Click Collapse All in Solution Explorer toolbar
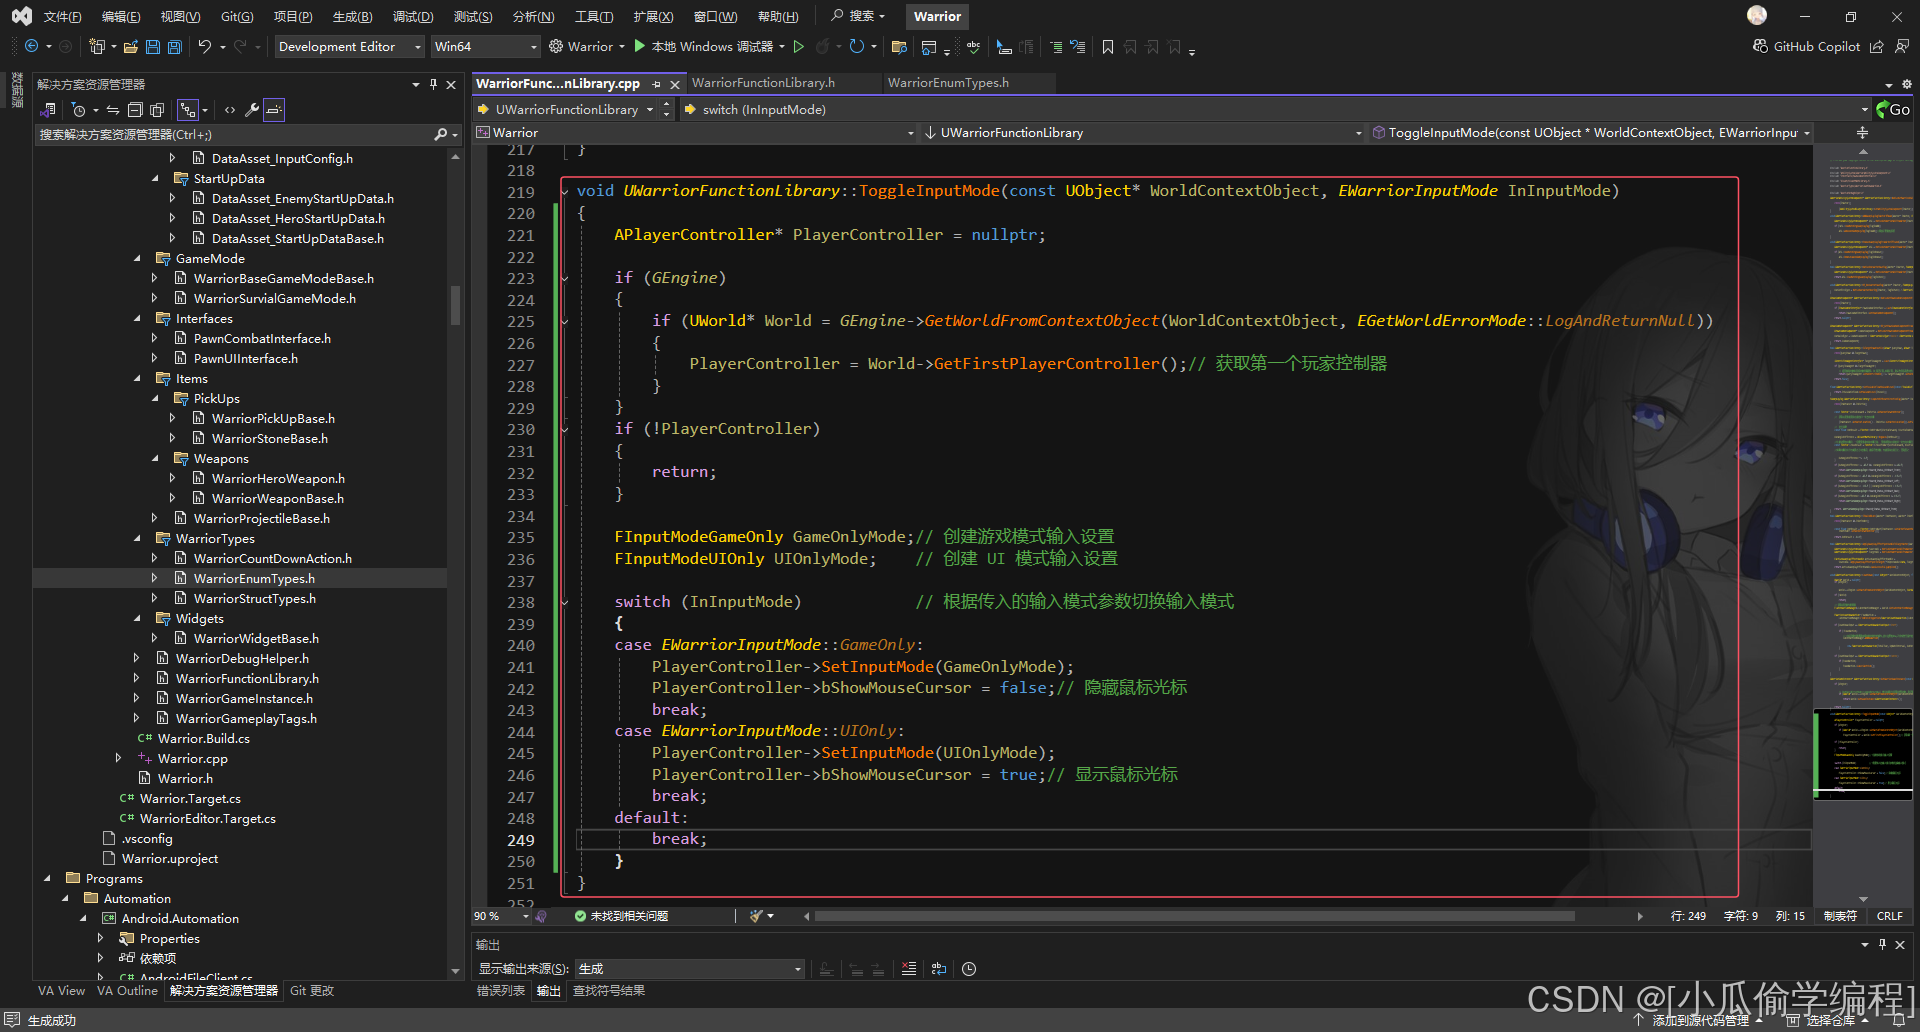 click(136, 110)
